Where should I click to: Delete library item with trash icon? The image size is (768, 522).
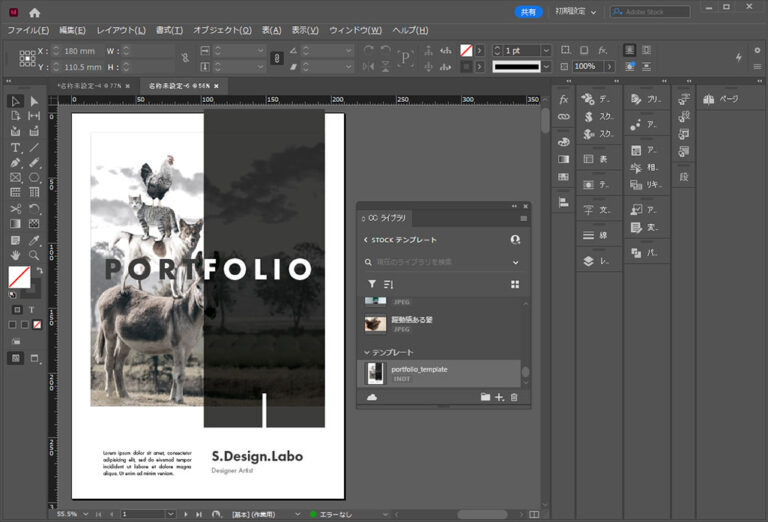pyautogui.click(x=514, y=397)
